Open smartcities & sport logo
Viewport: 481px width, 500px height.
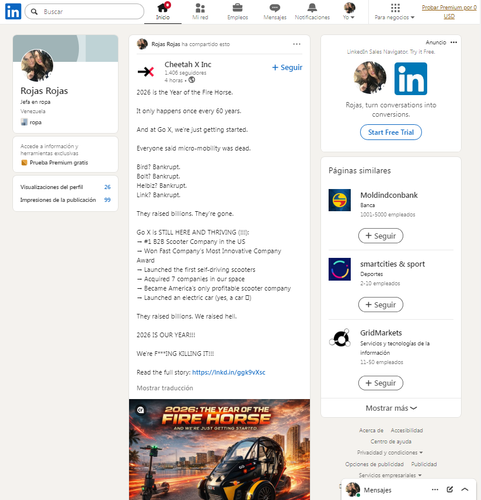click(339, 269)
